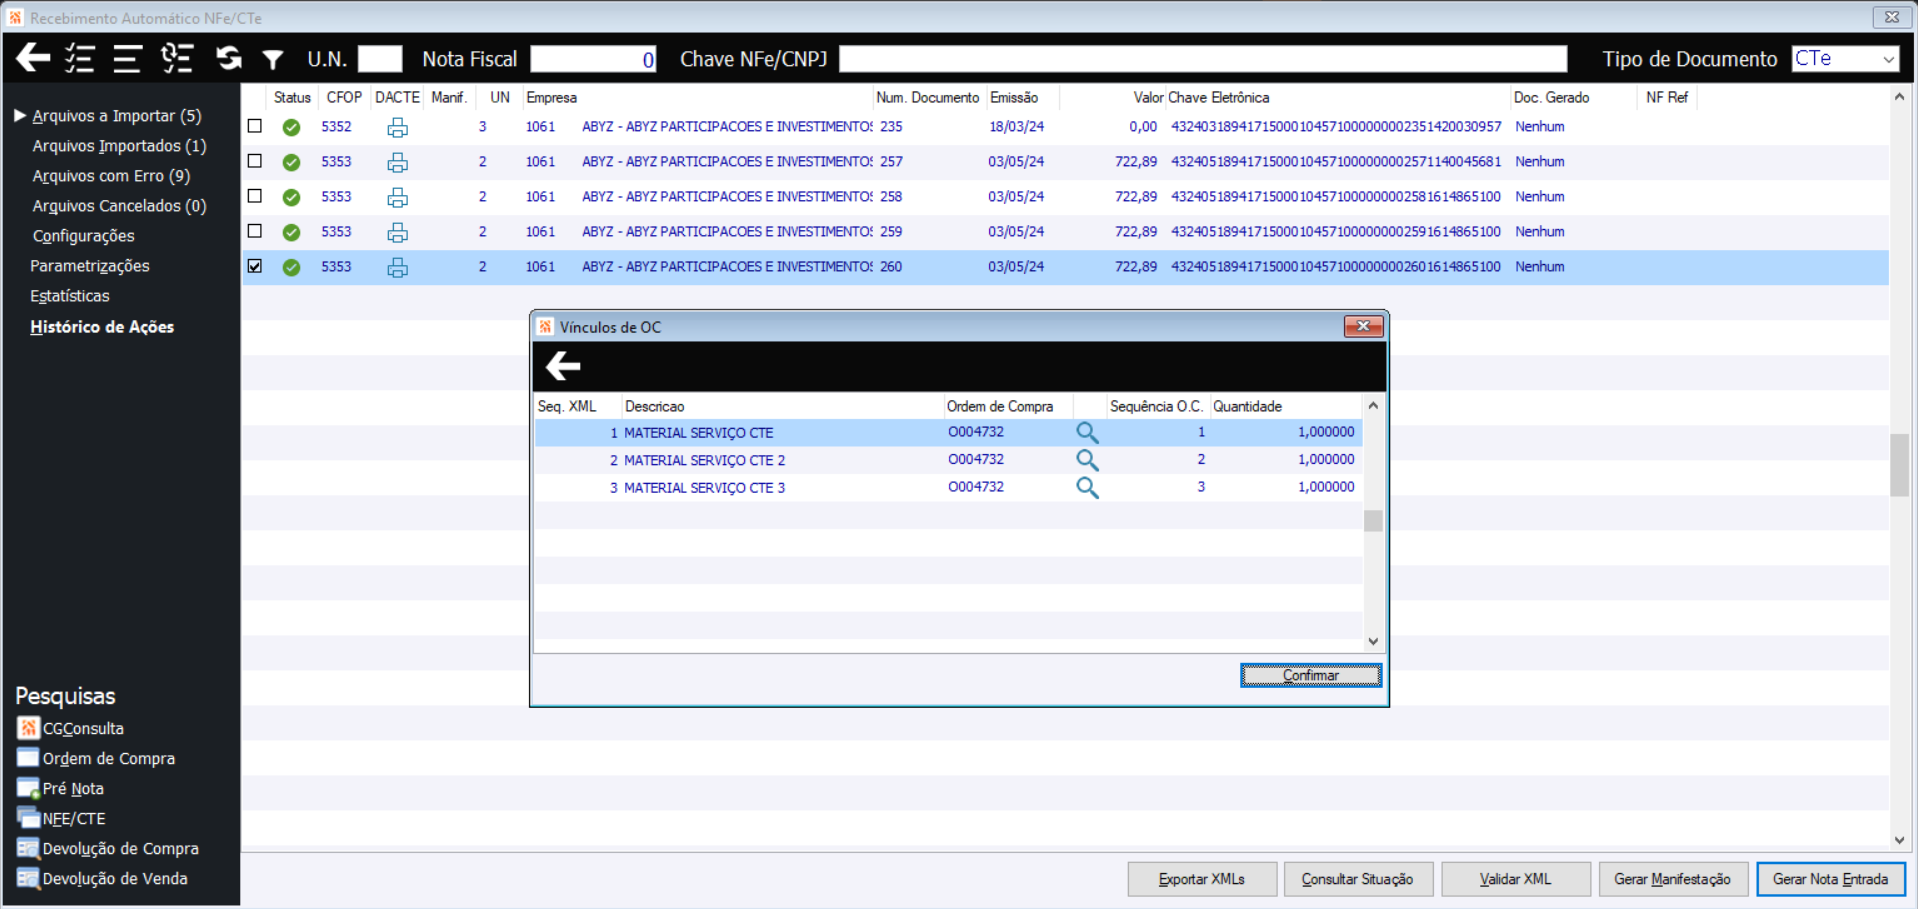
Task: Select the MATERIAL SERVIÇO CTE 3 row text
Action: pyautogui.click(x=705, y=488)
